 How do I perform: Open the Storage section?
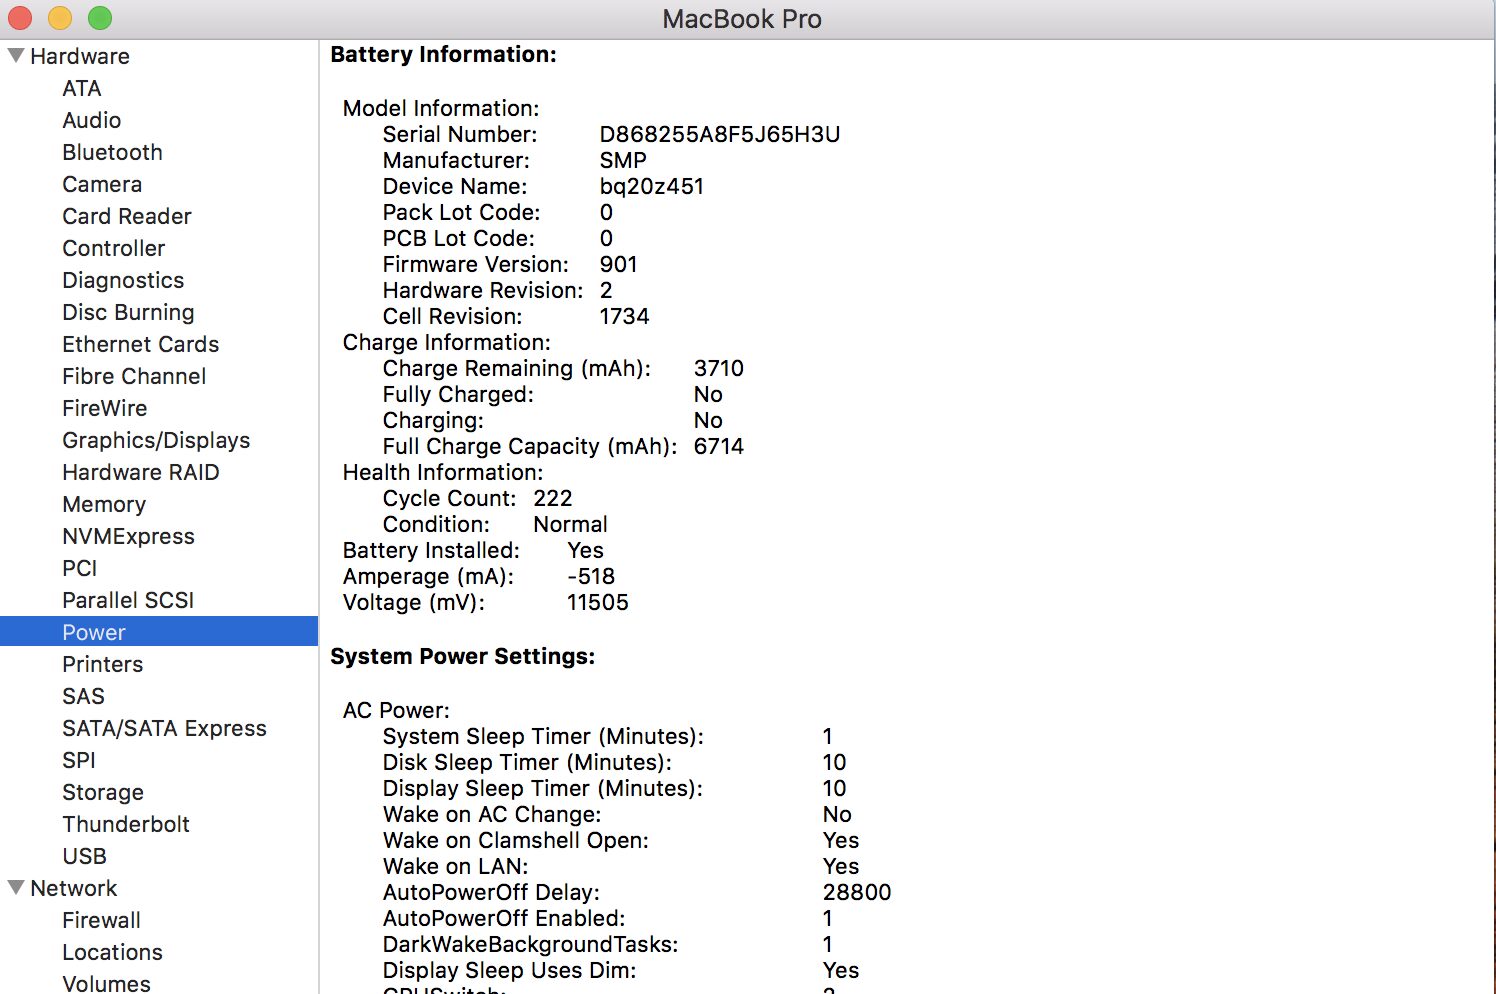tap(103, 792)
